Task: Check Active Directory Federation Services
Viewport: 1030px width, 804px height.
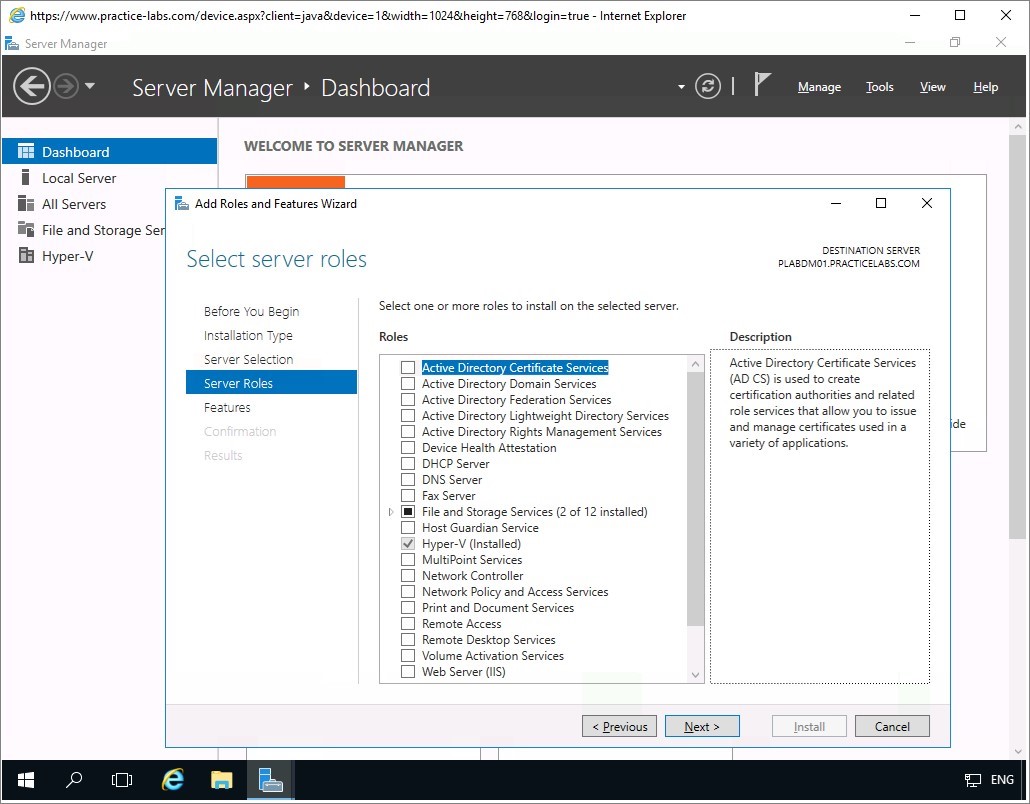Action: (408, 399)
